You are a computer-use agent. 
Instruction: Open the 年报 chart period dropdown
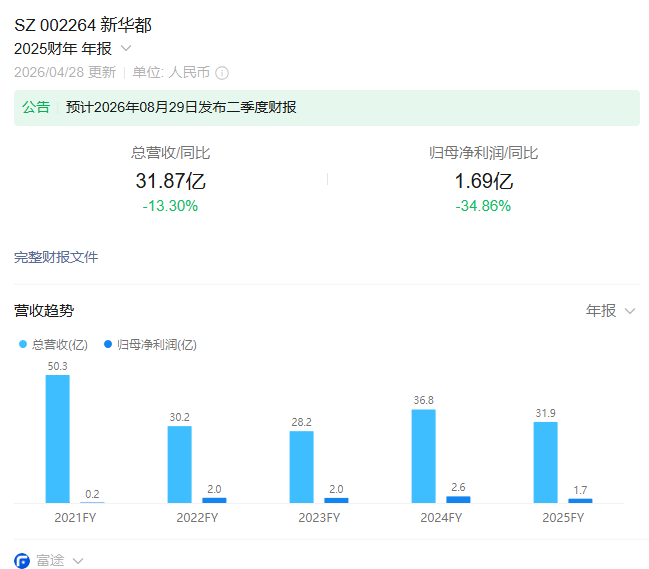tap(610, 310)
